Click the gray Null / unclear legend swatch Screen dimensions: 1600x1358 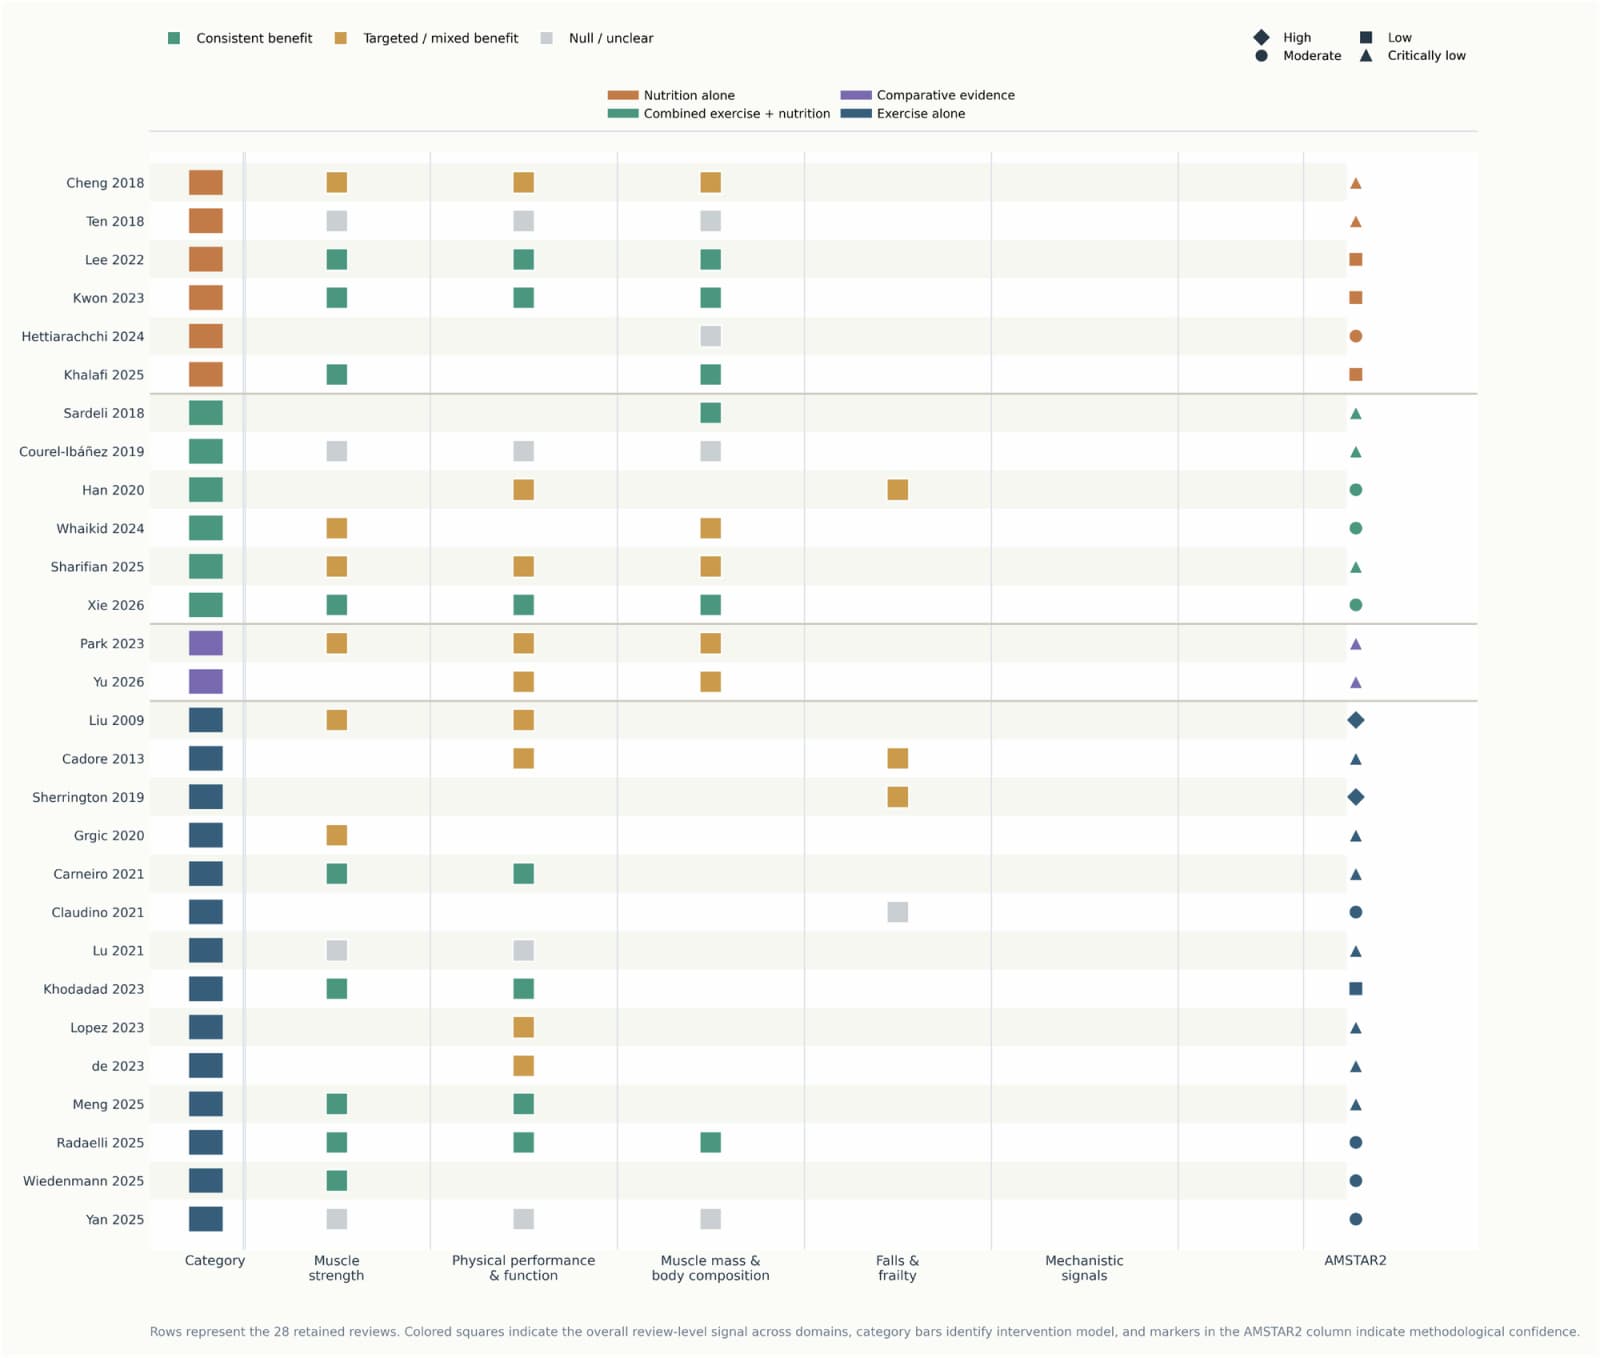tap(547, 38)
